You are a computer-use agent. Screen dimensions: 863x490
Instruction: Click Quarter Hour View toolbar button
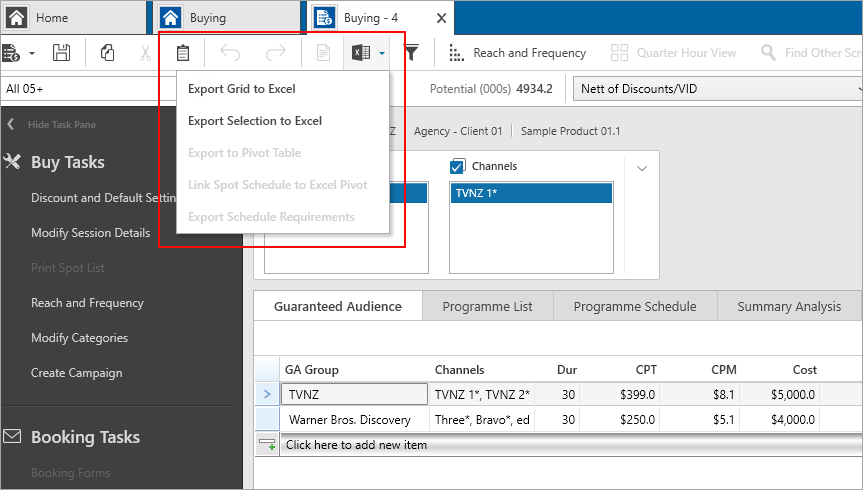pos(673,53)
